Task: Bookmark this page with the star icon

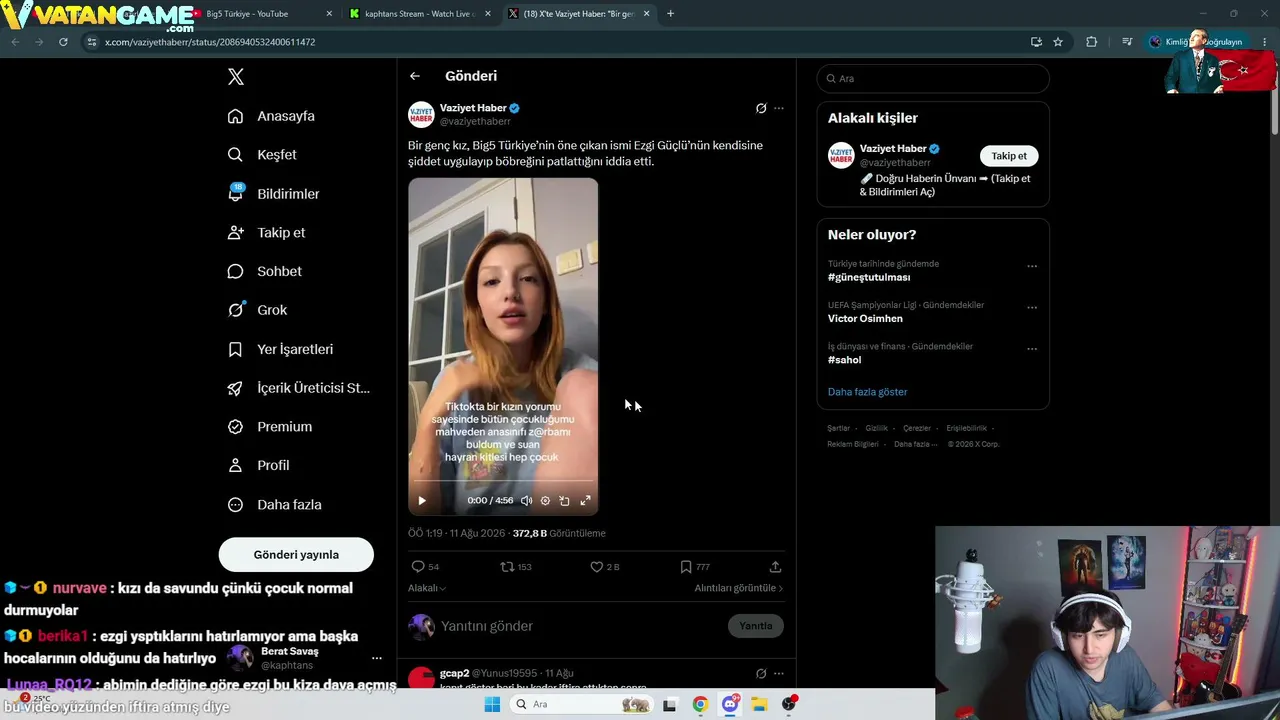Action: point(1058,42)
